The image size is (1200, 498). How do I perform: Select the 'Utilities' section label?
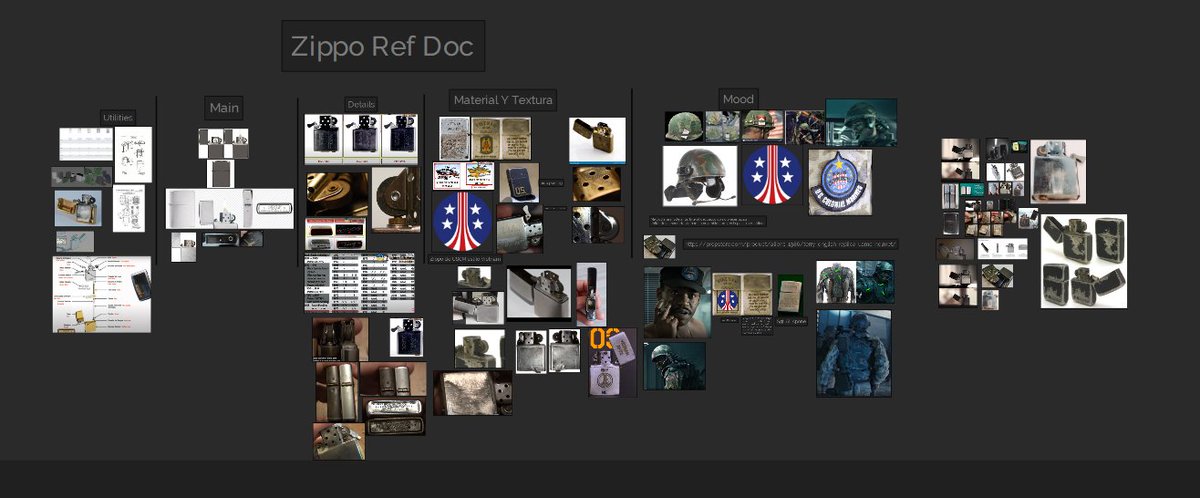tap(118, 118)
